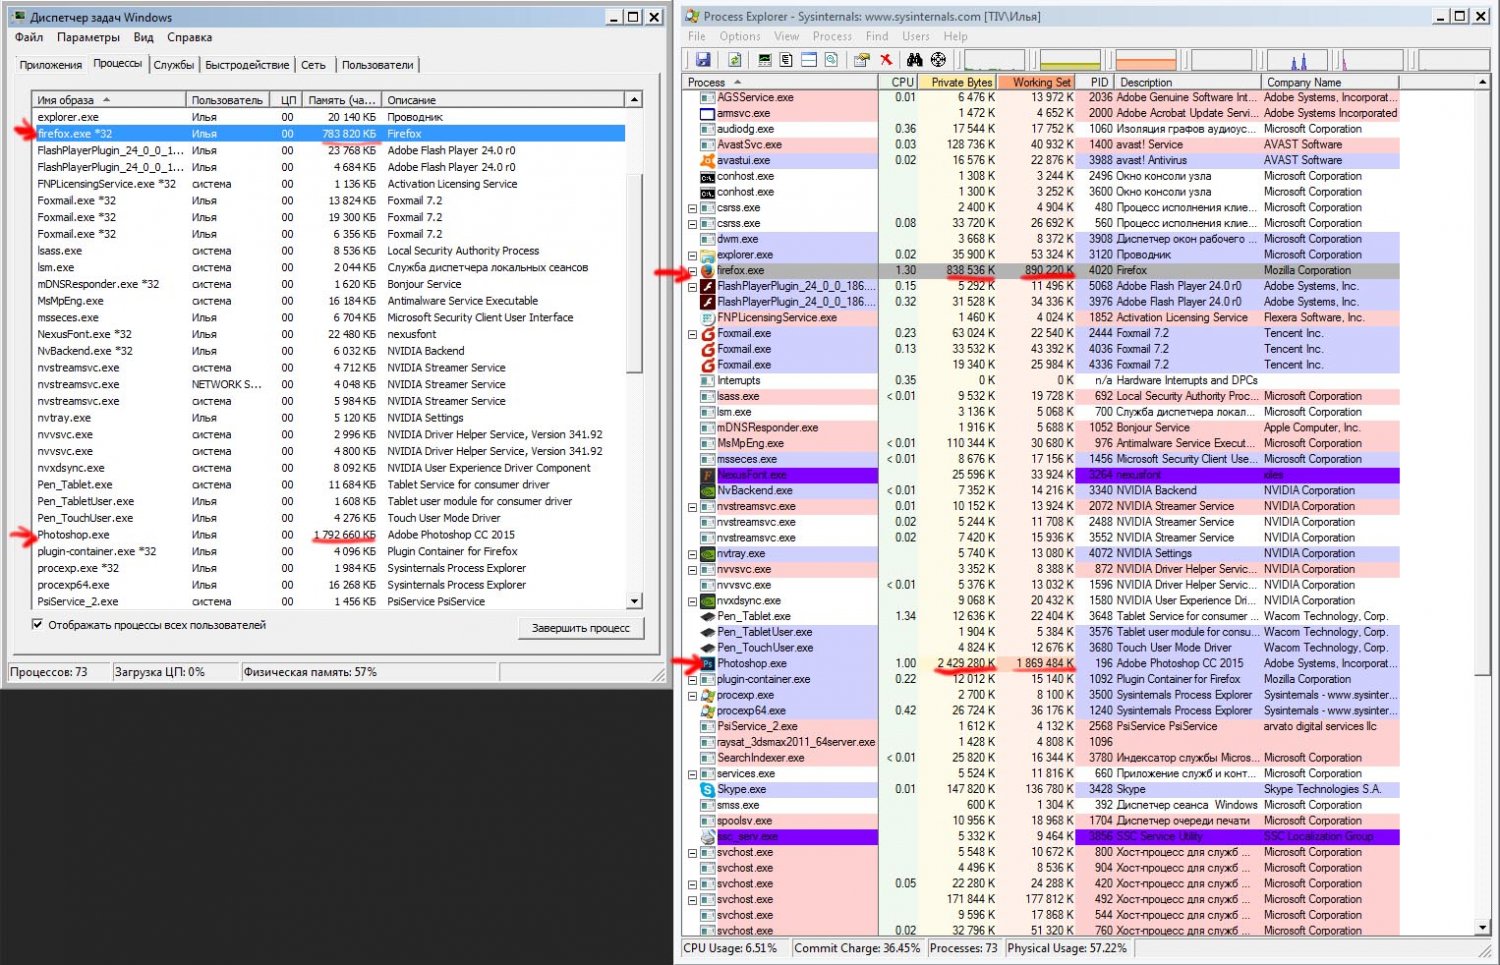
Task: Click the Skype.exe process icon
Action: click(708, 789)
